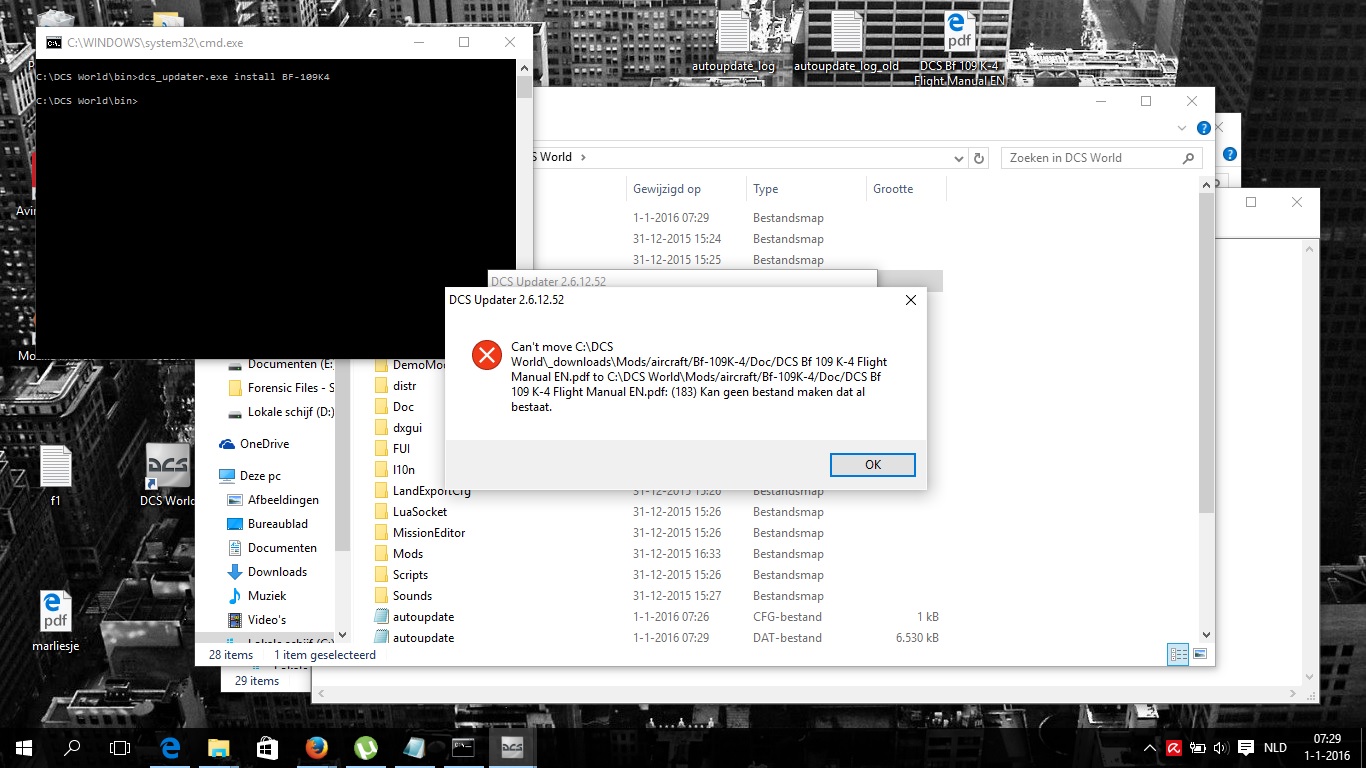Sort by Grootte column header
The height and width of the screenshot is (768, 1366).
coord(893,189)
